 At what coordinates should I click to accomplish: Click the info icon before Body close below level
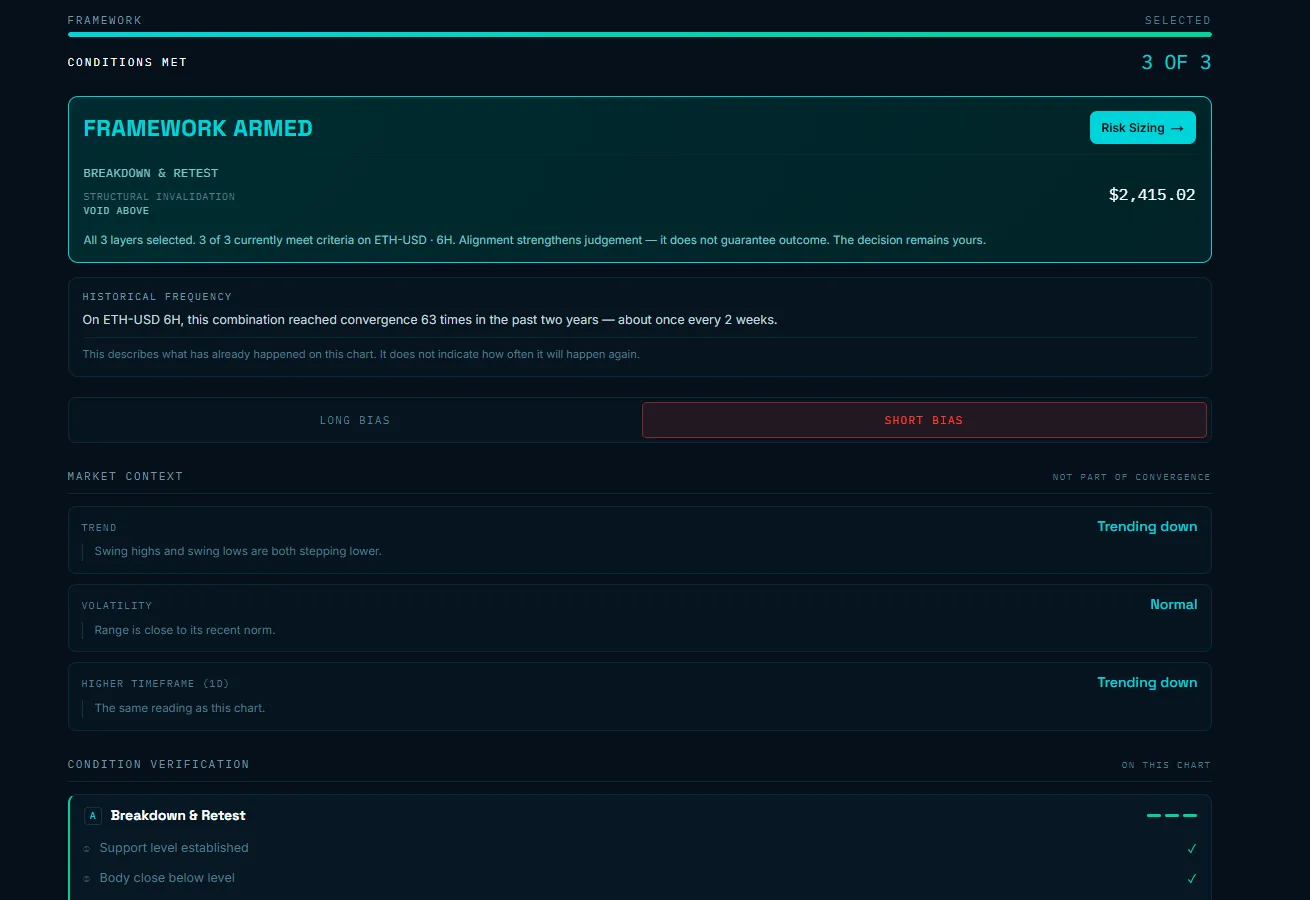coord(86,879)
